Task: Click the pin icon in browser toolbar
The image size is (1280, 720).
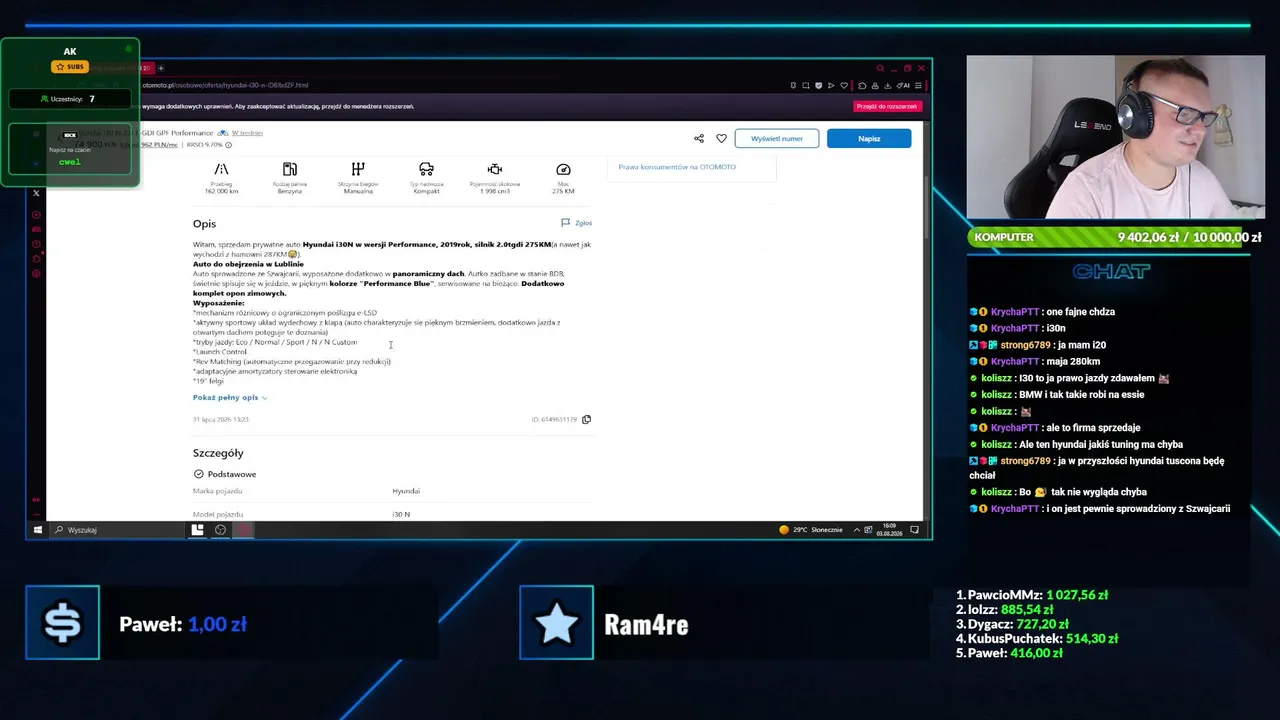Action: (x=793, y=85)
